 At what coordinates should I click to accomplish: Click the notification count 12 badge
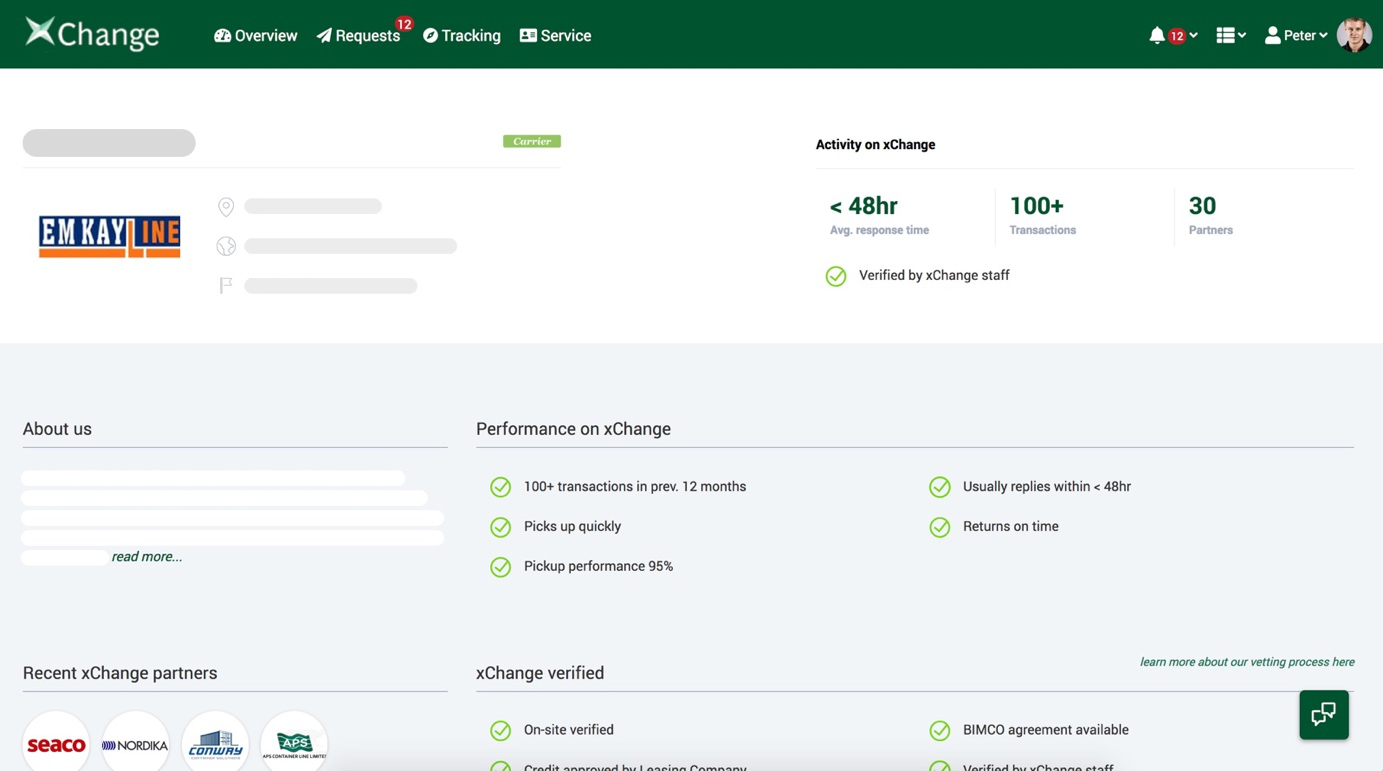coord(1177,36)
